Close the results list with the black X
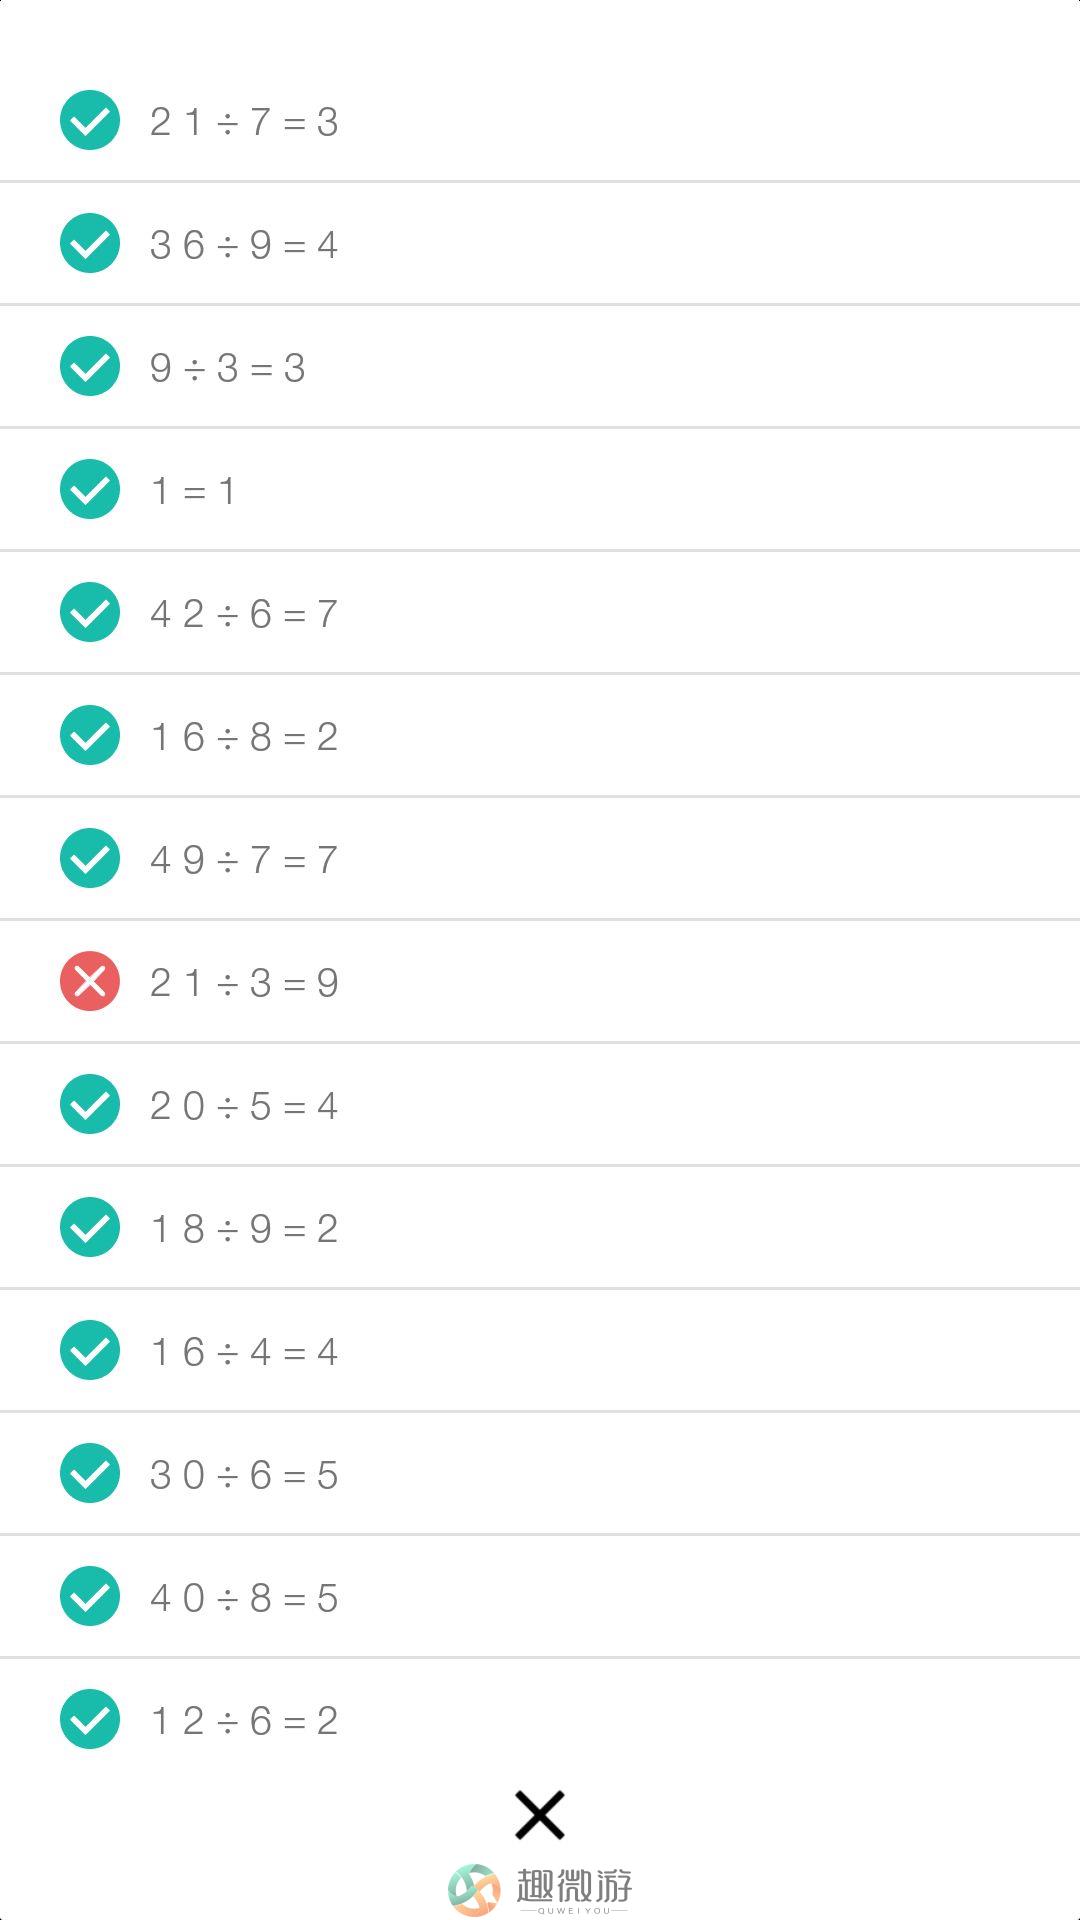The image size is (1080, 1920). pyautogui.click(x=540, y=1815)
